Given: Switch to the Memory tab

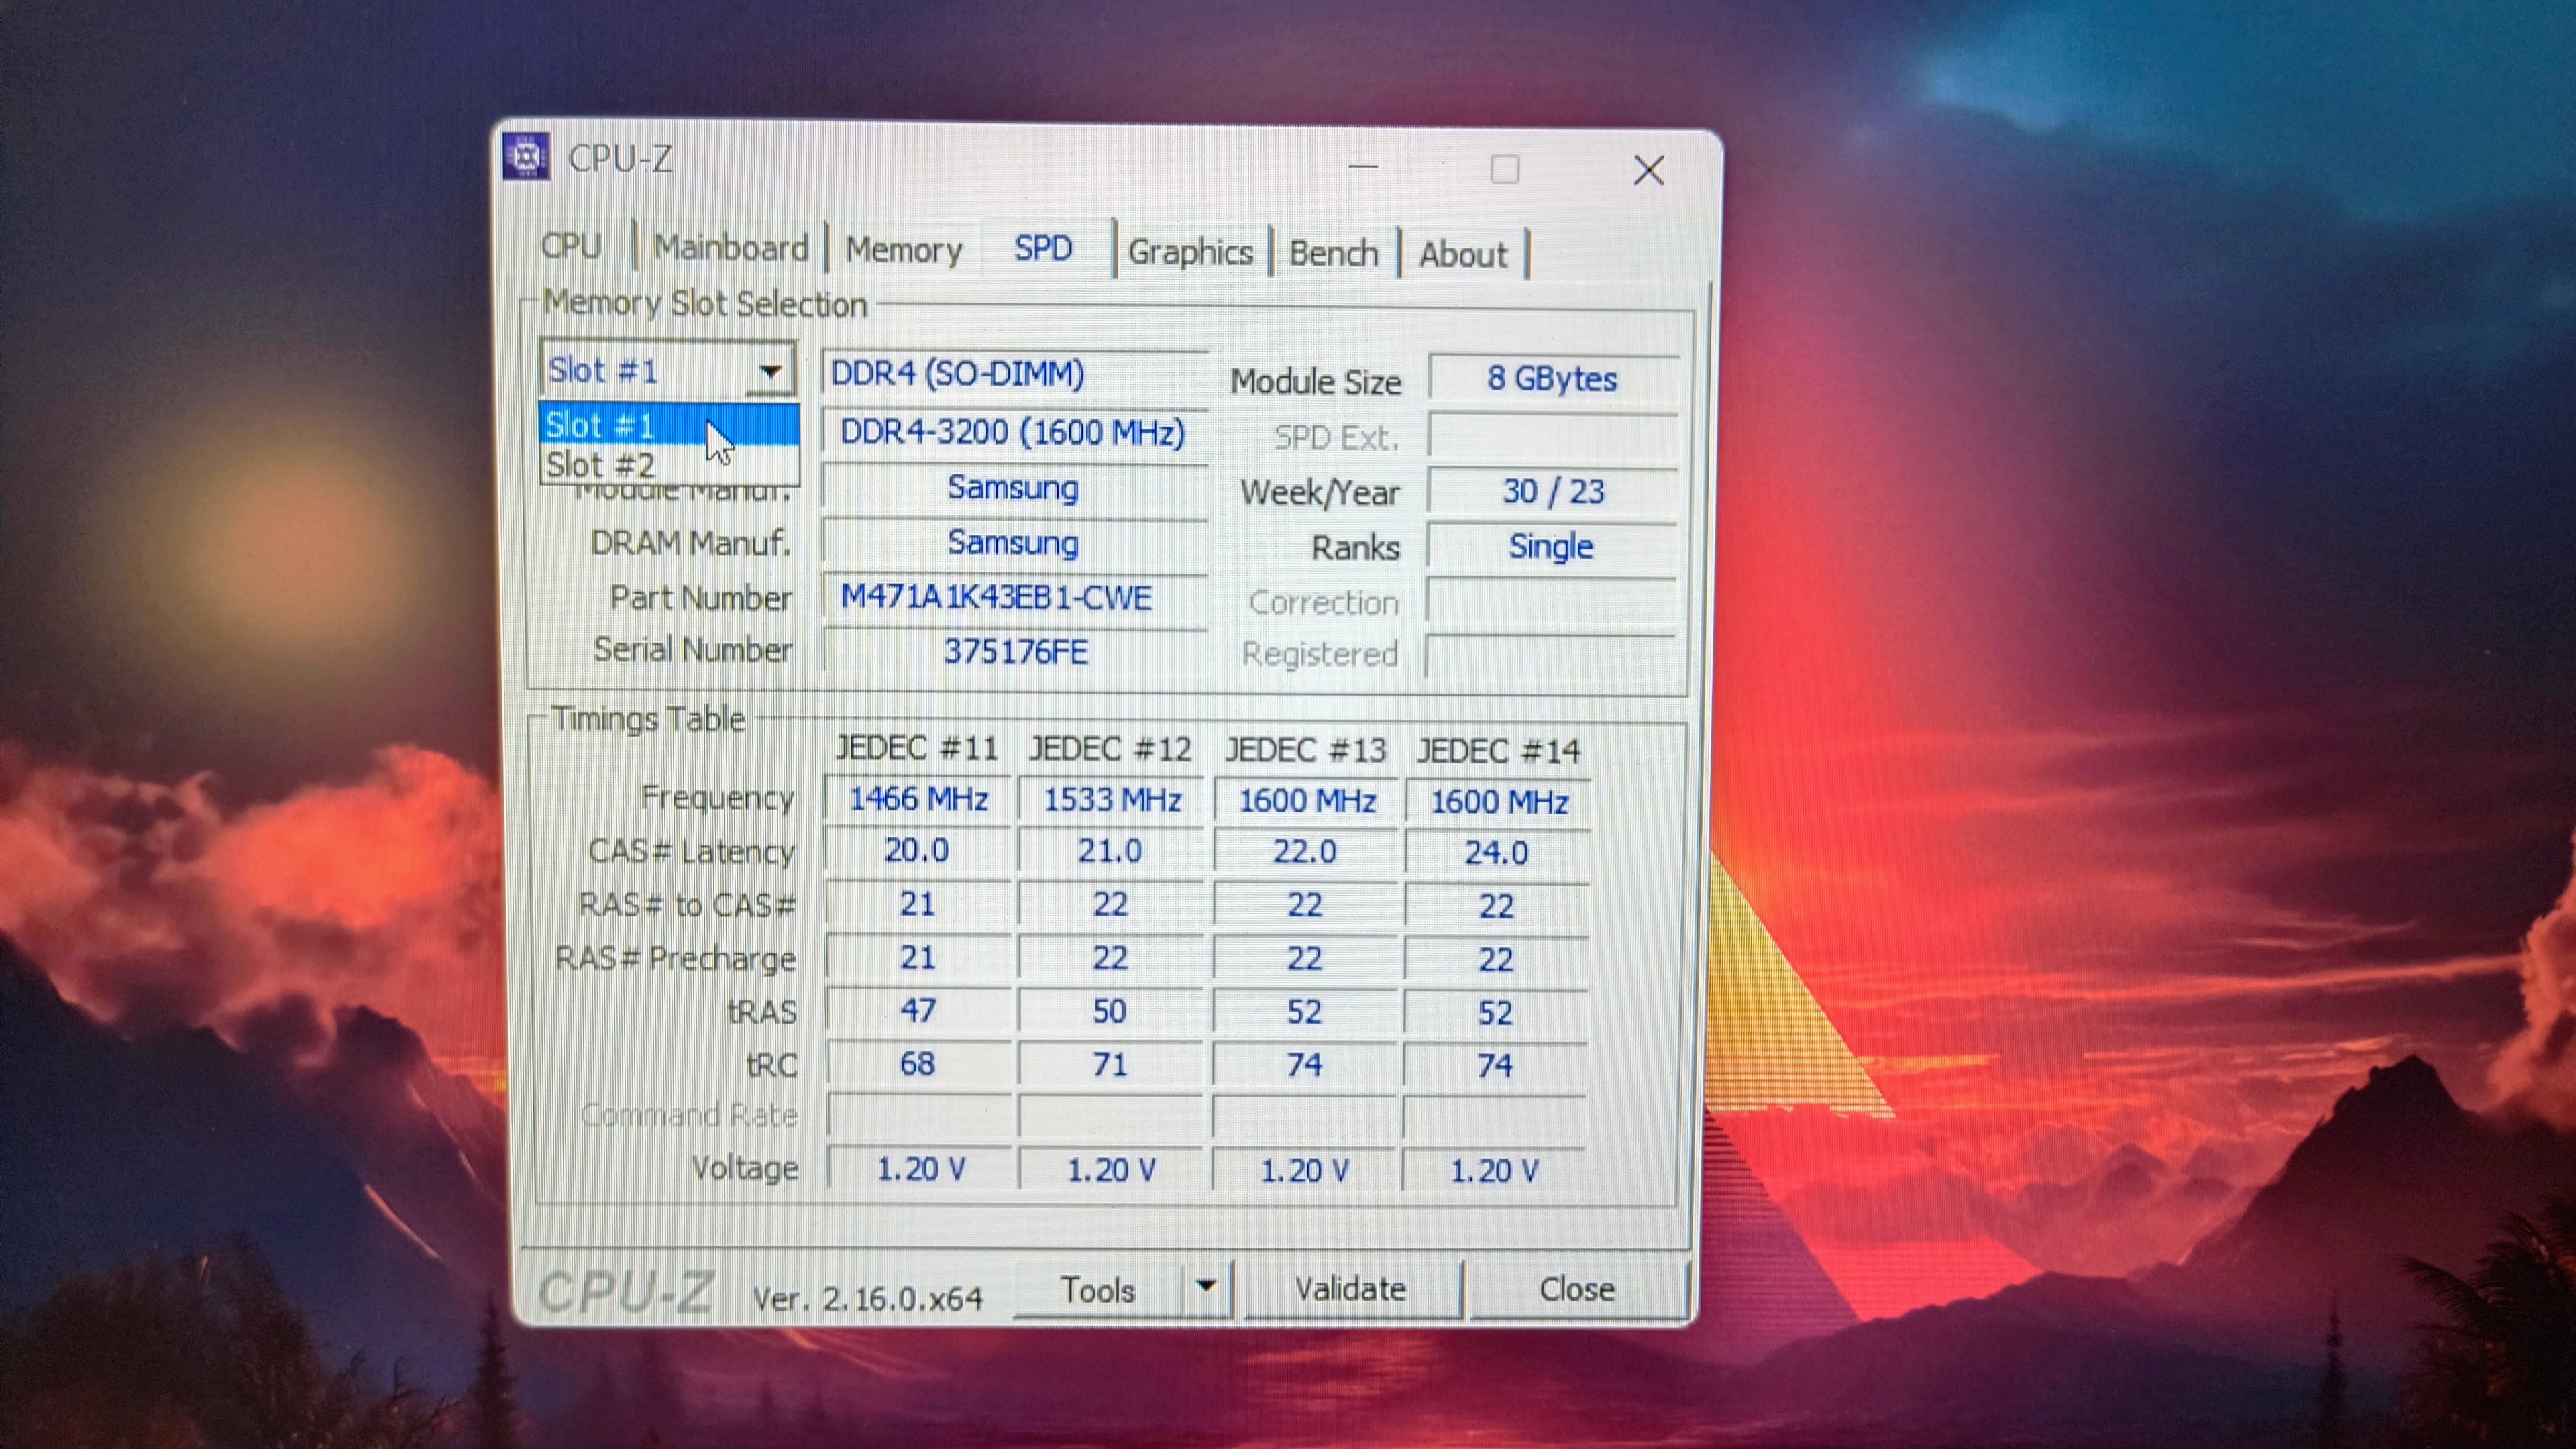Looking at the screenshot, I should click(903, 249).
